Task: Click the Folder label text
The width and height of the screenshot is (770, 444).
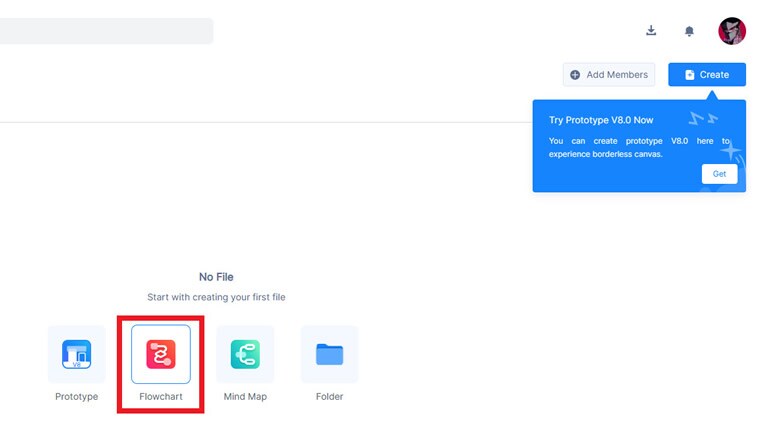Action: (x=330, y=396)
